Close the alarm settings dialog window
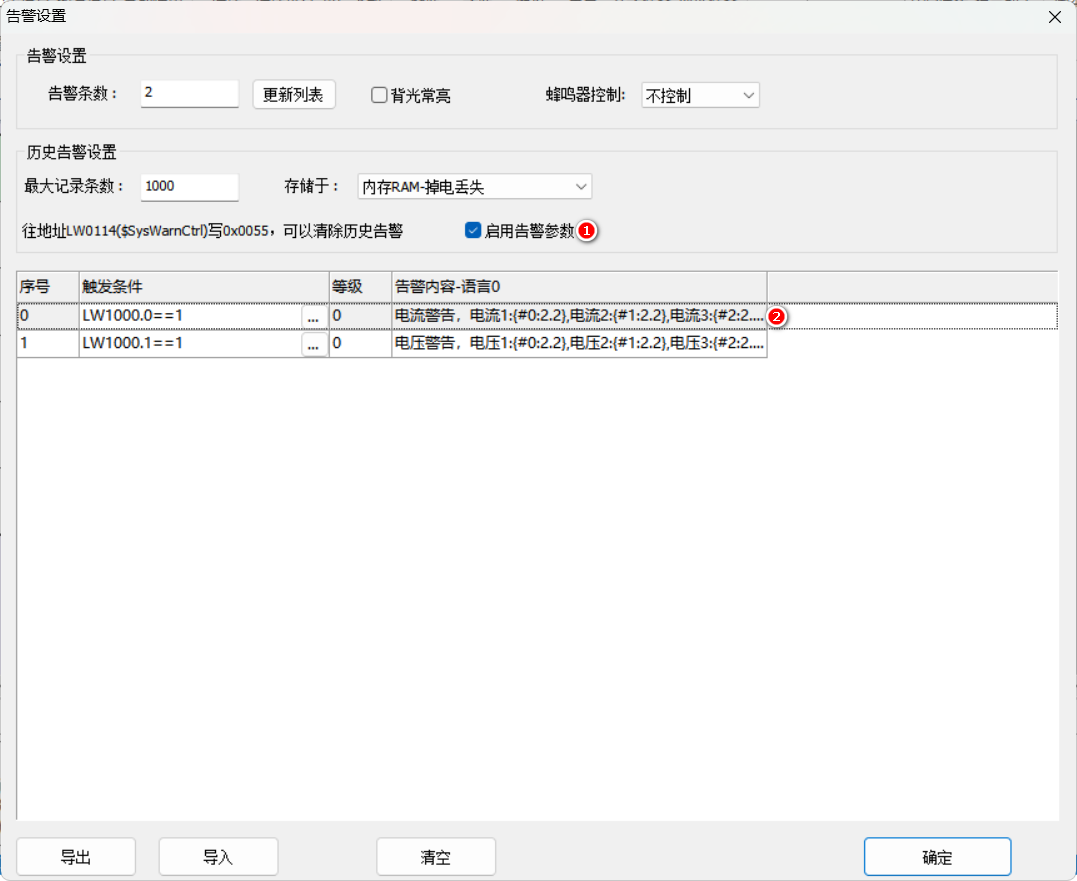This screenshot has width=1077, height=881. [1054, 16]
